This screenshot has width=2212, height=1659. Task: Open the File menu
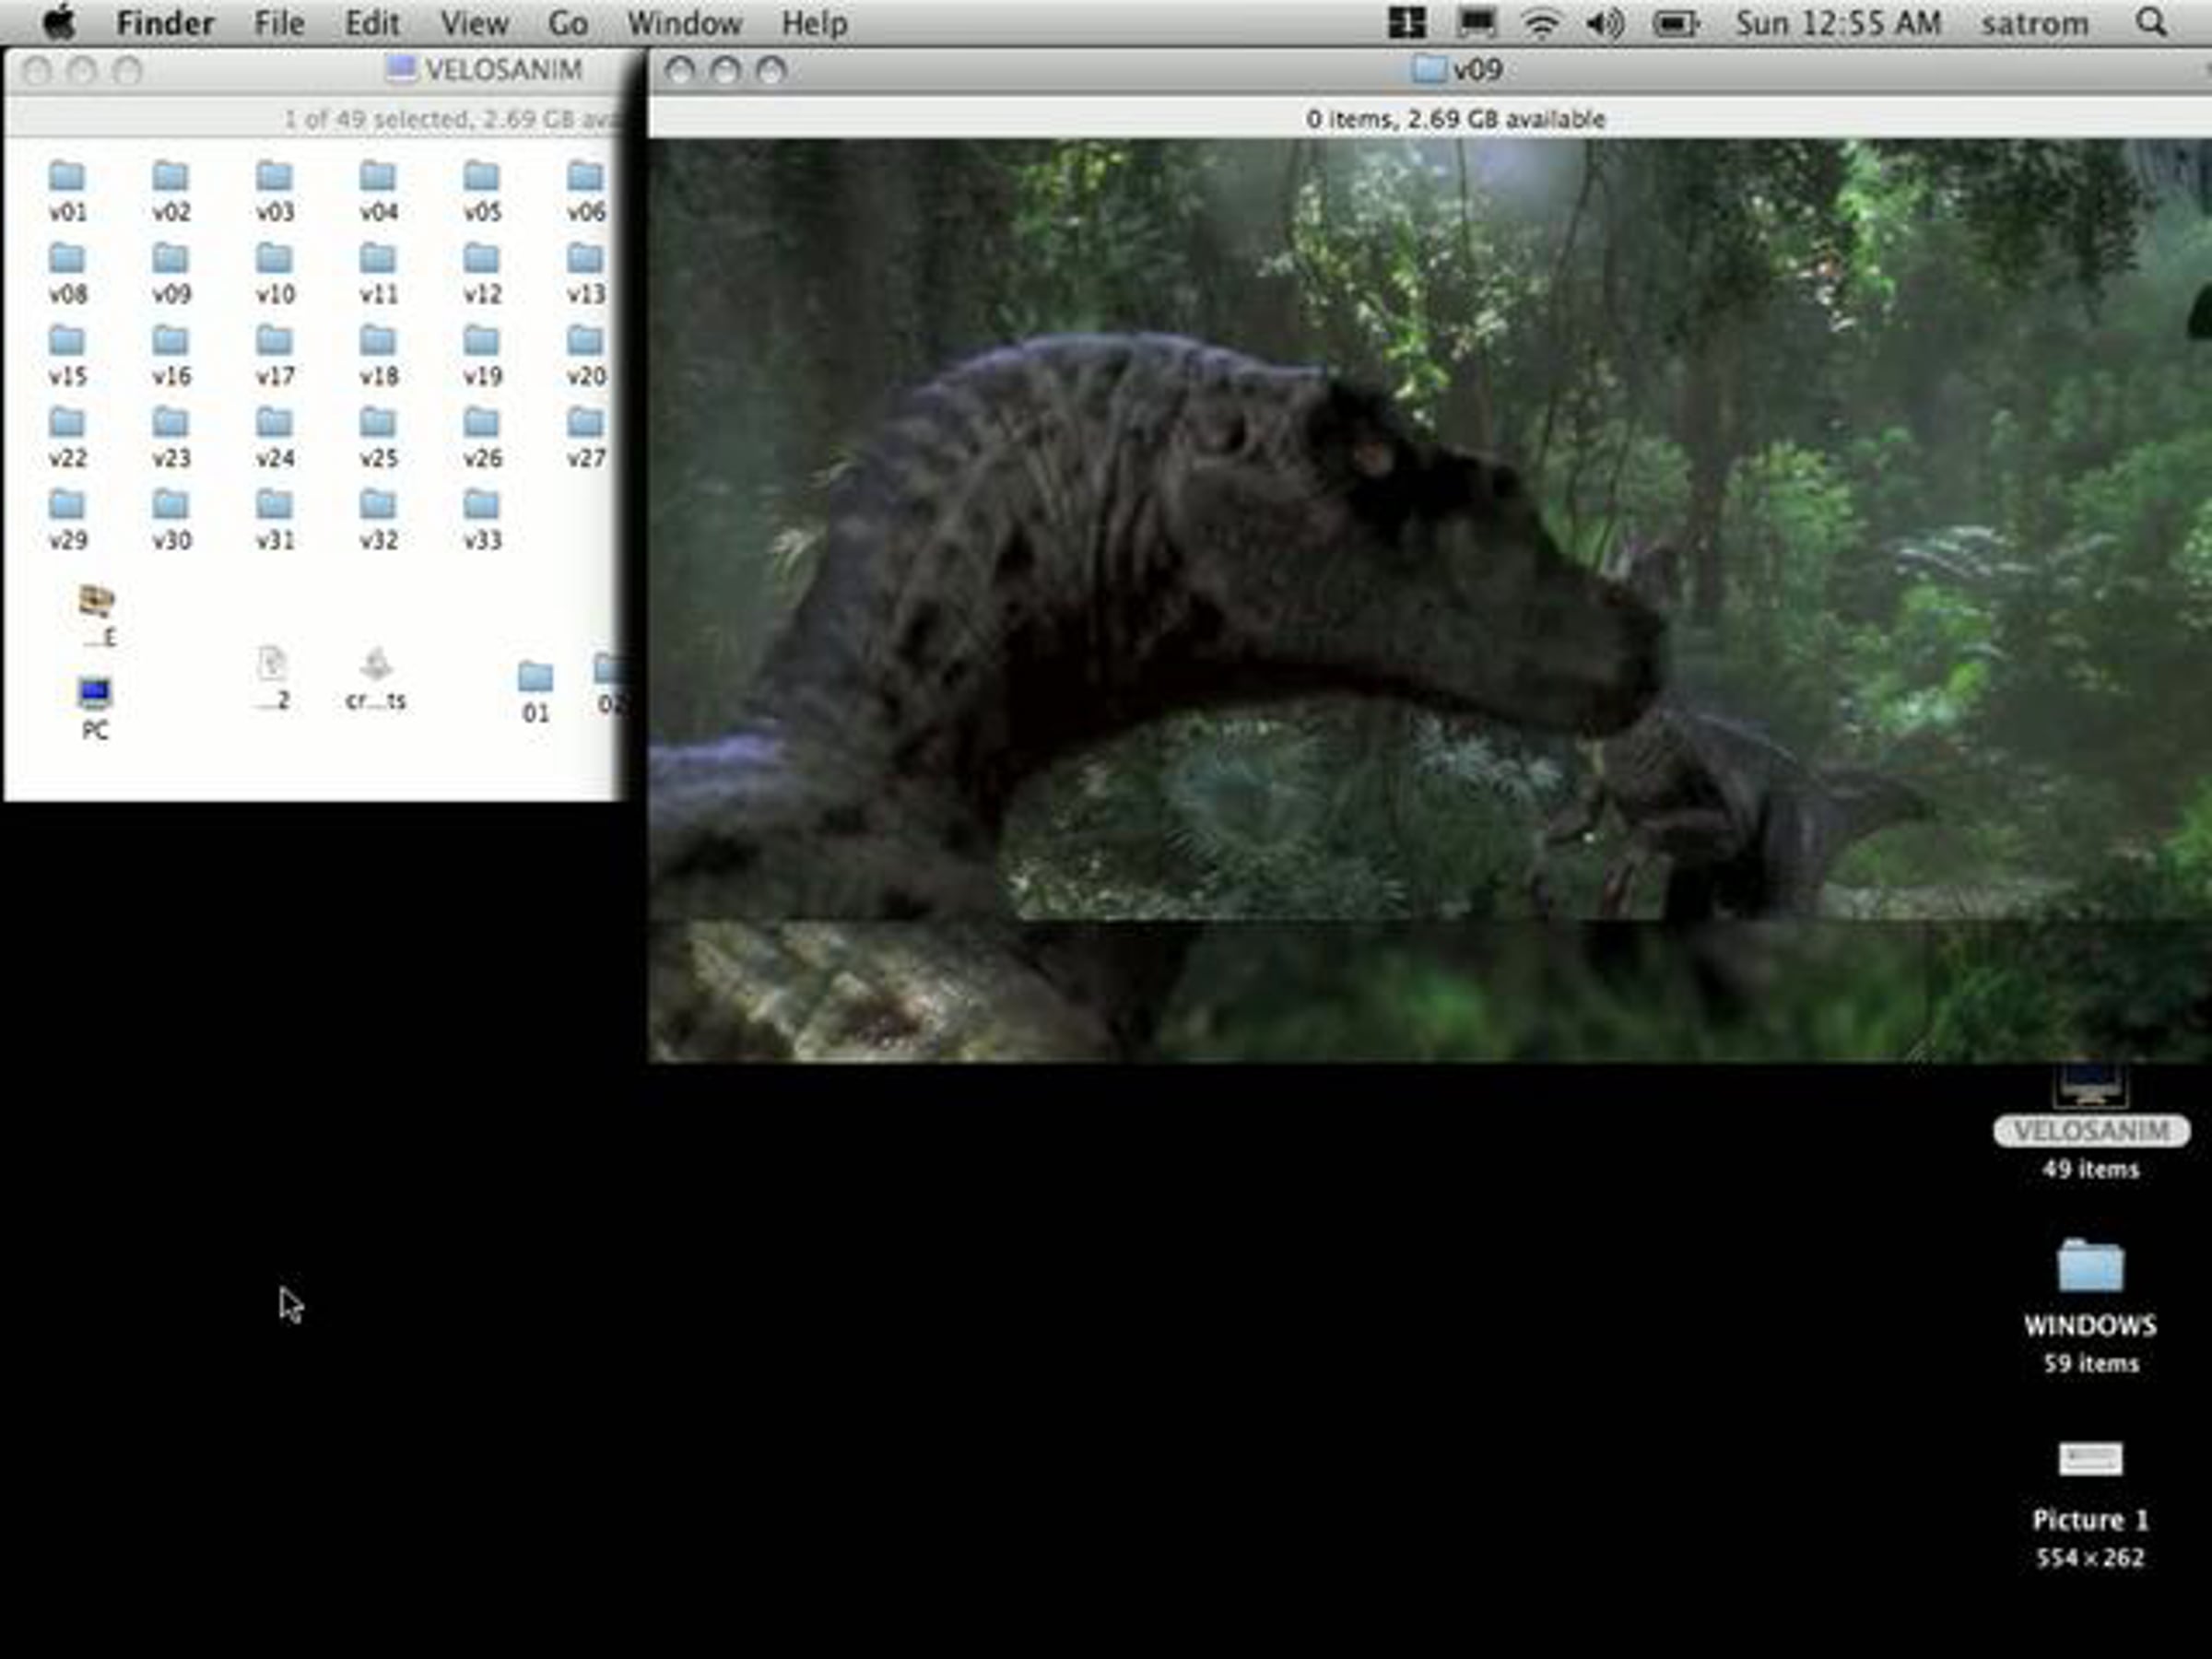pyautogui.click(x=279, y=23)
